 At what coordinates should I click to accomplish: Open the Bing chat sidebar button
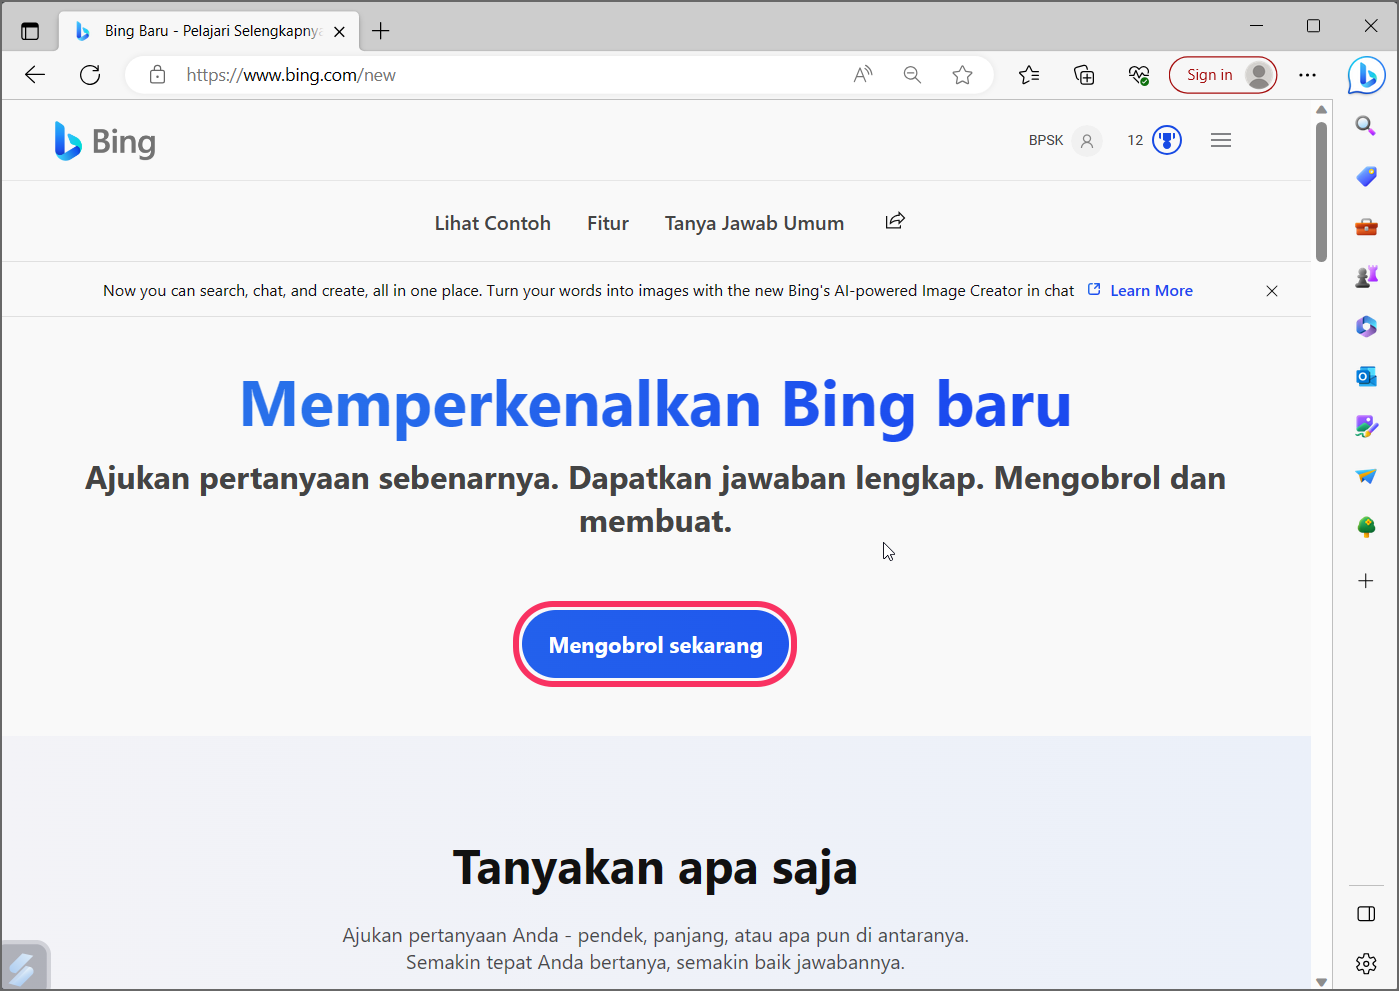point(1366,75)
